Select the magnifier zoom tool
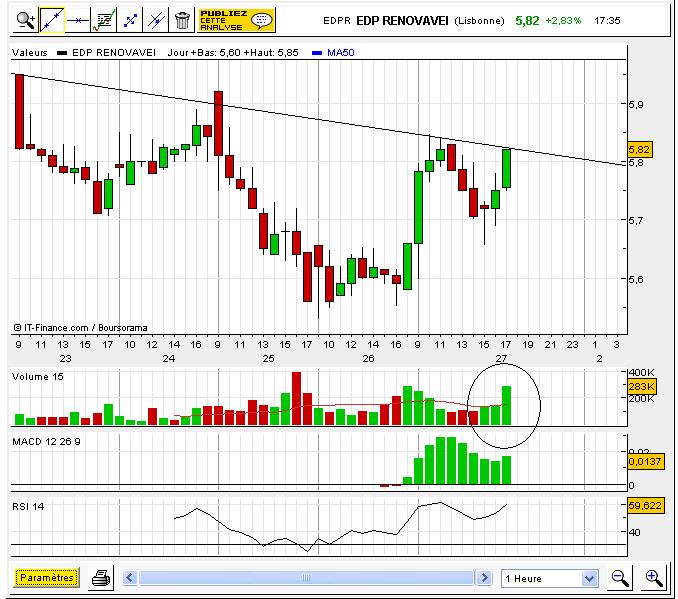This screenshot has width=678, height=599. [x=26, y=20]
